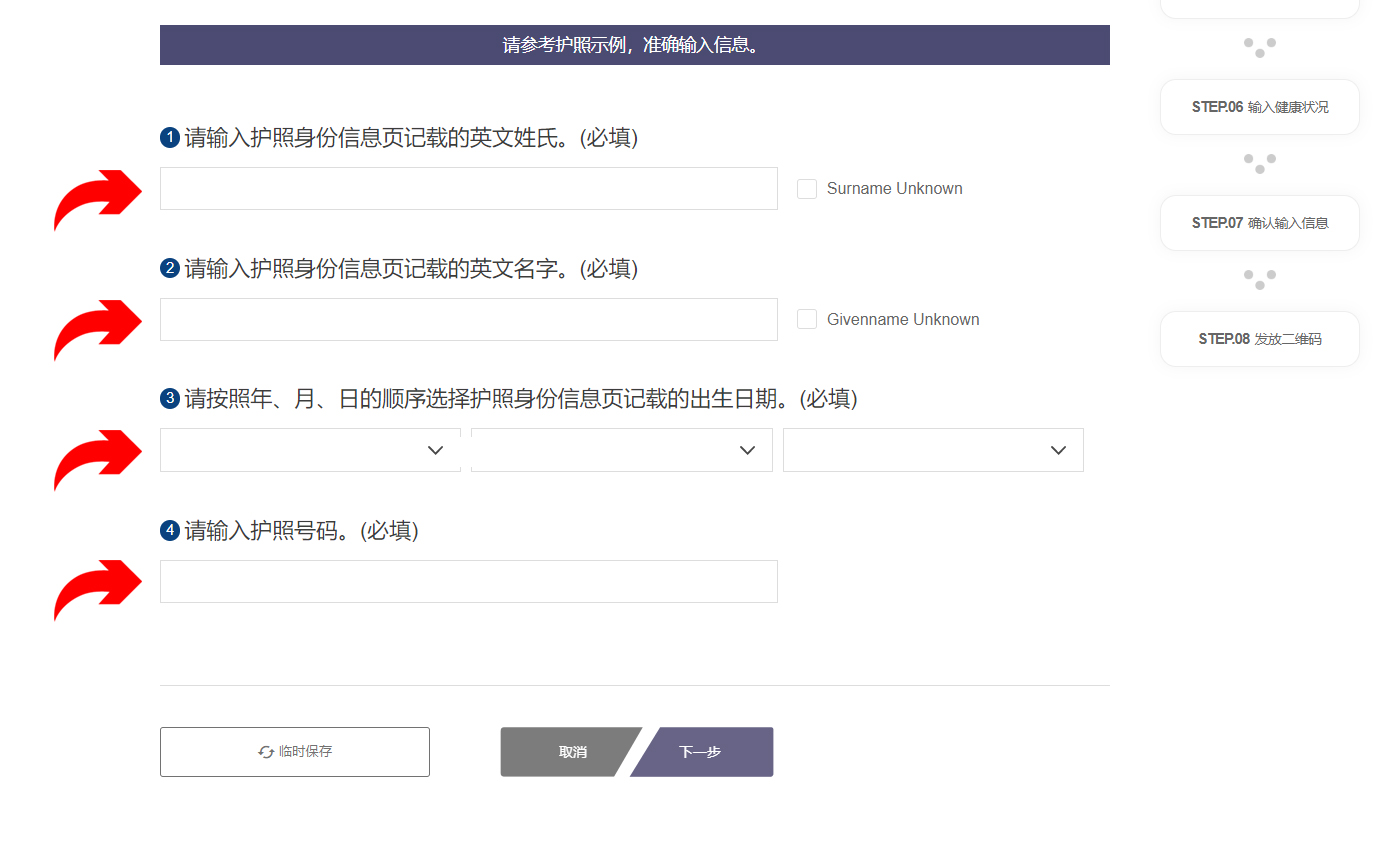Click the dots separator below STEP.06
This screenshot has width=1396, height=845.
pyautogui.click(x=1259, y=162)
